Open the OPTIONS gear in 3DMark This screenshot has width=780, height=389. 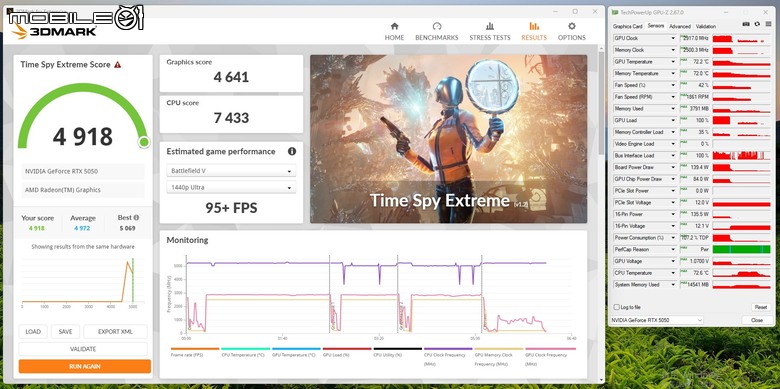(572, 26)
